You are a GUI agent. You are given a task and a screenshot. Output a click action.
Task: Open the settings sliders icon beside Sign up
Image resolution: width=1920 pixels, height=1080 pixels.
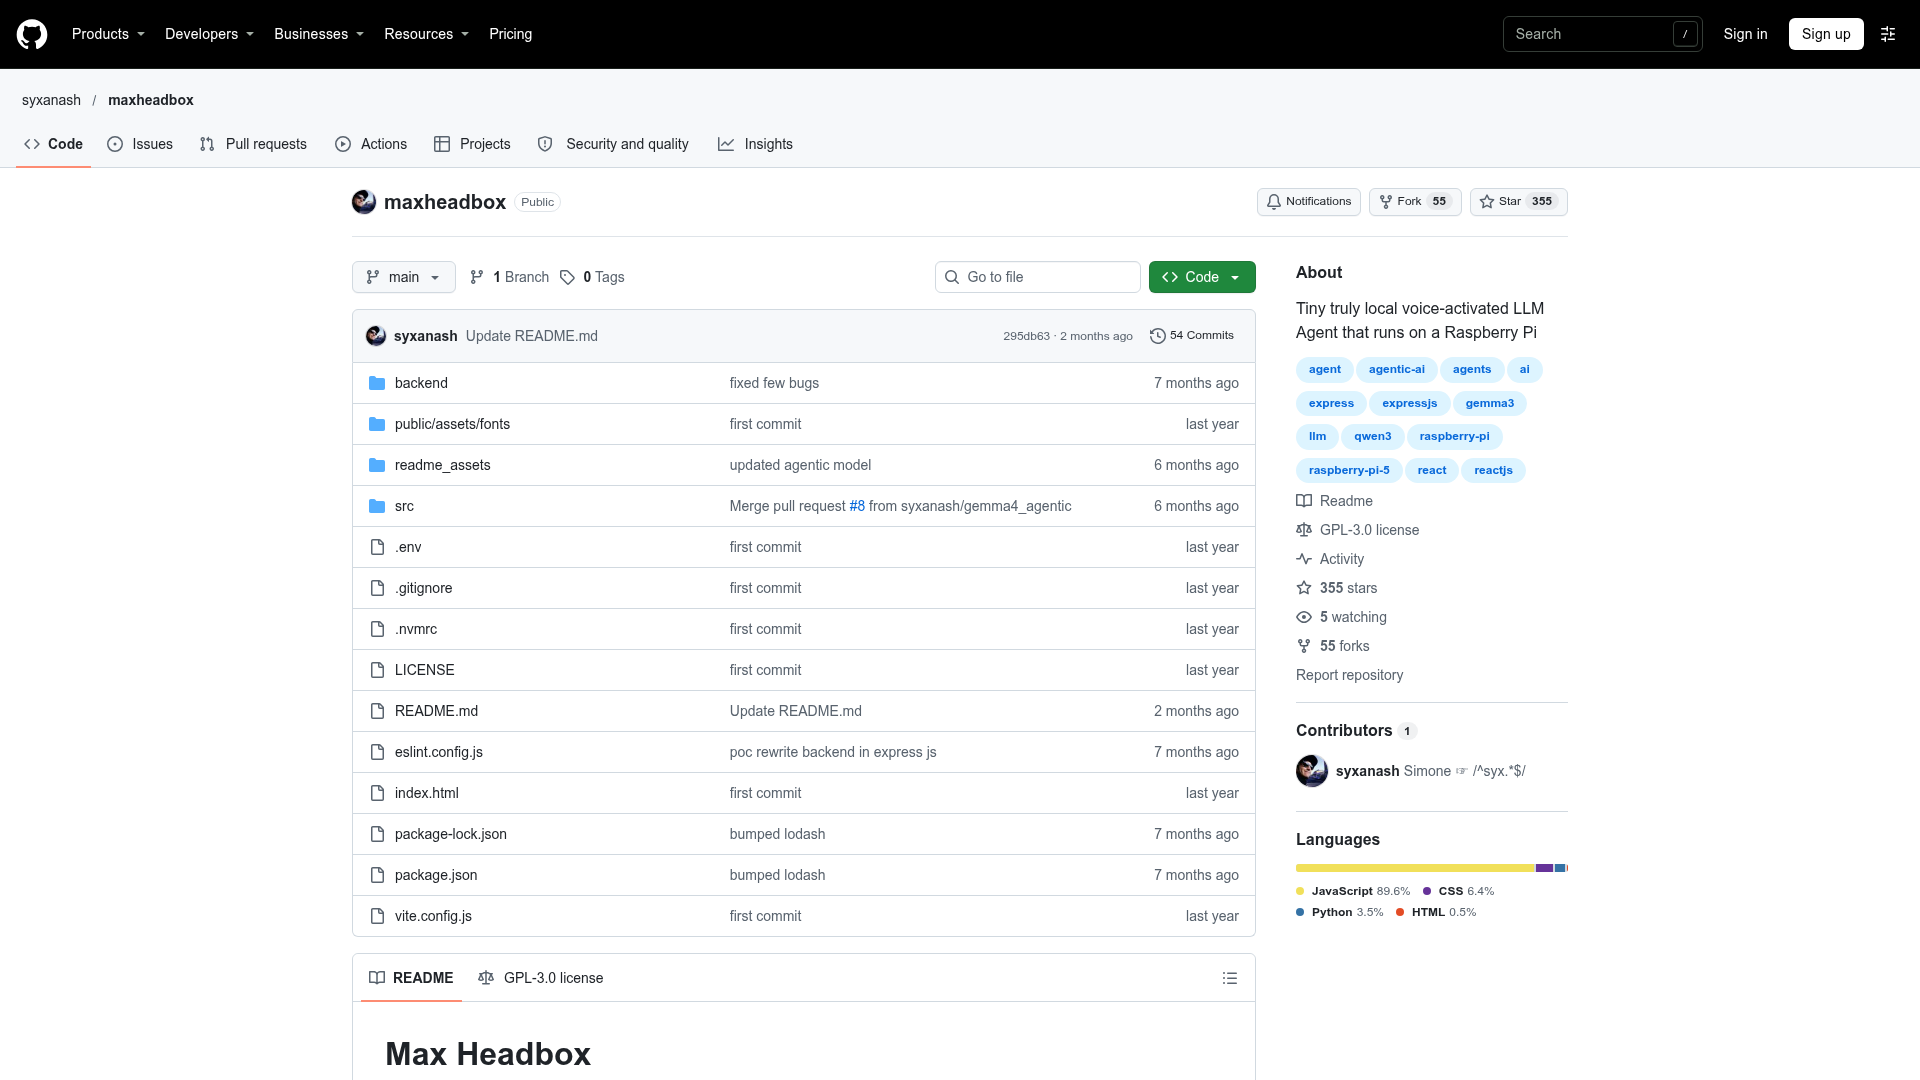pyautogui.click(x=1888, y=34)
